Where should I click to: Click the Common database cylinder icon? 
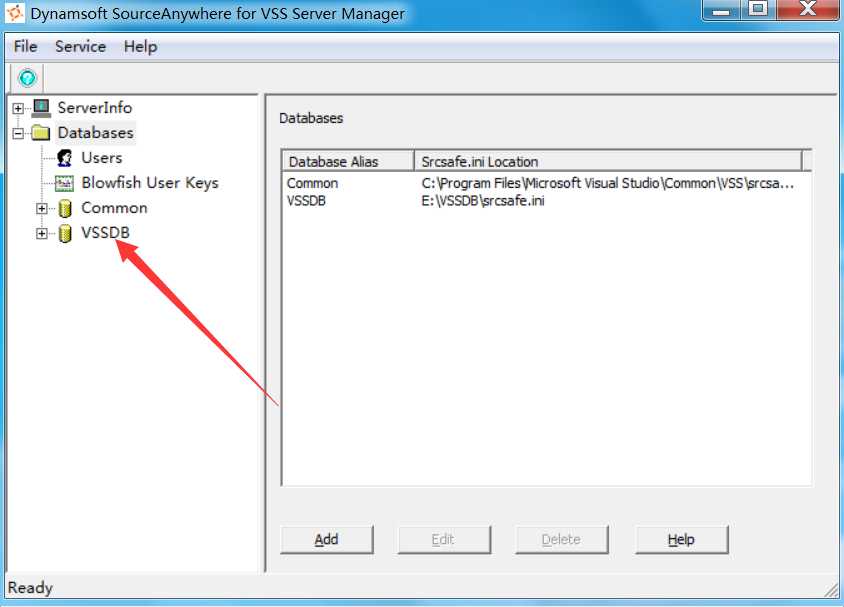coord(65,208)
